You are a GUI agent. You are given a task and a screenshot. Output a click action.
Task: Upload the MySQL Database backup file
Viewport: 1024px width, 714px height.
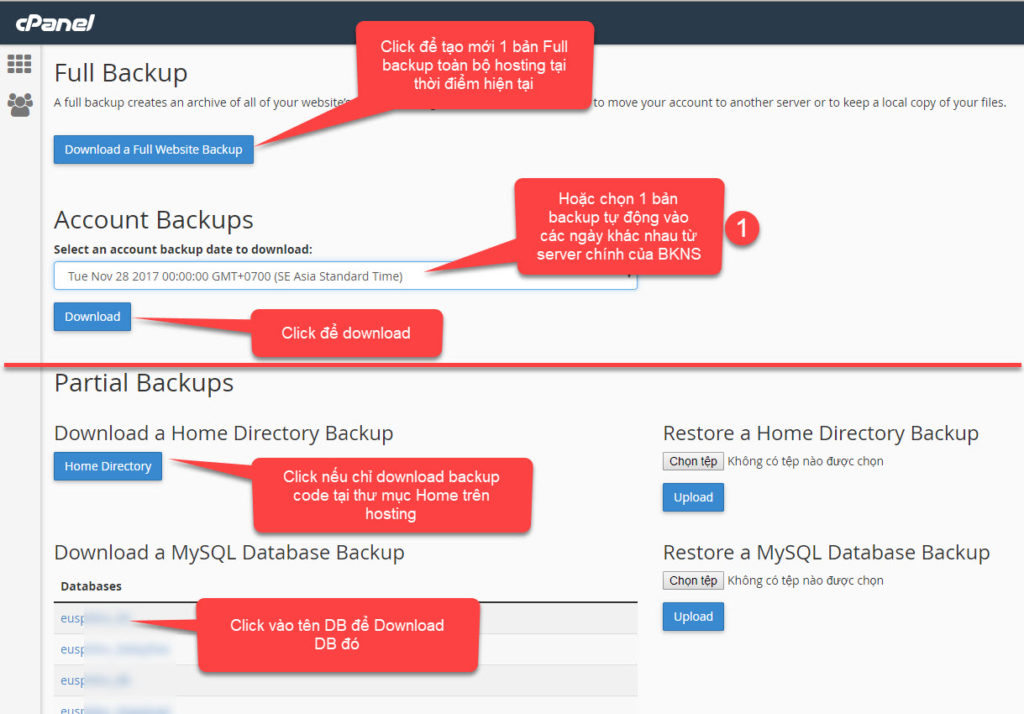[693, 616]
